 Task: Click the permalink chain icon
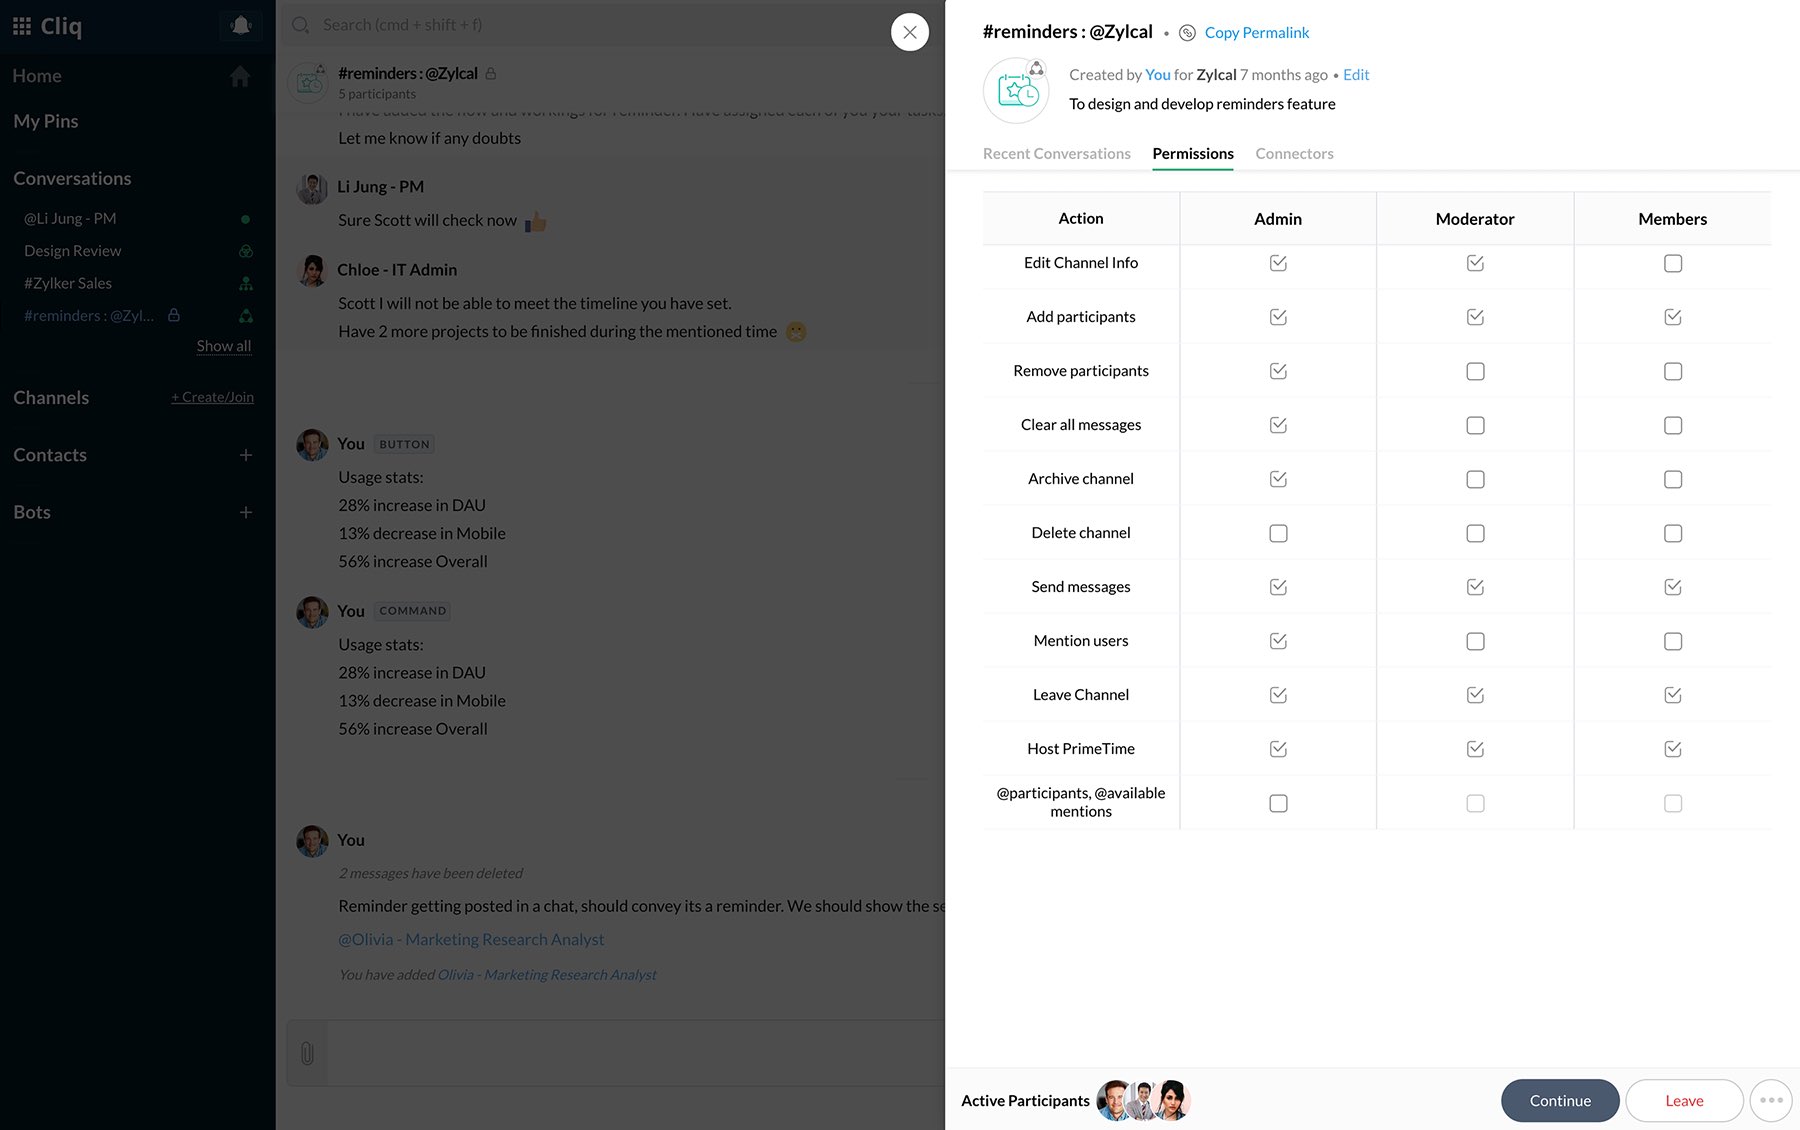point(1187,33)
